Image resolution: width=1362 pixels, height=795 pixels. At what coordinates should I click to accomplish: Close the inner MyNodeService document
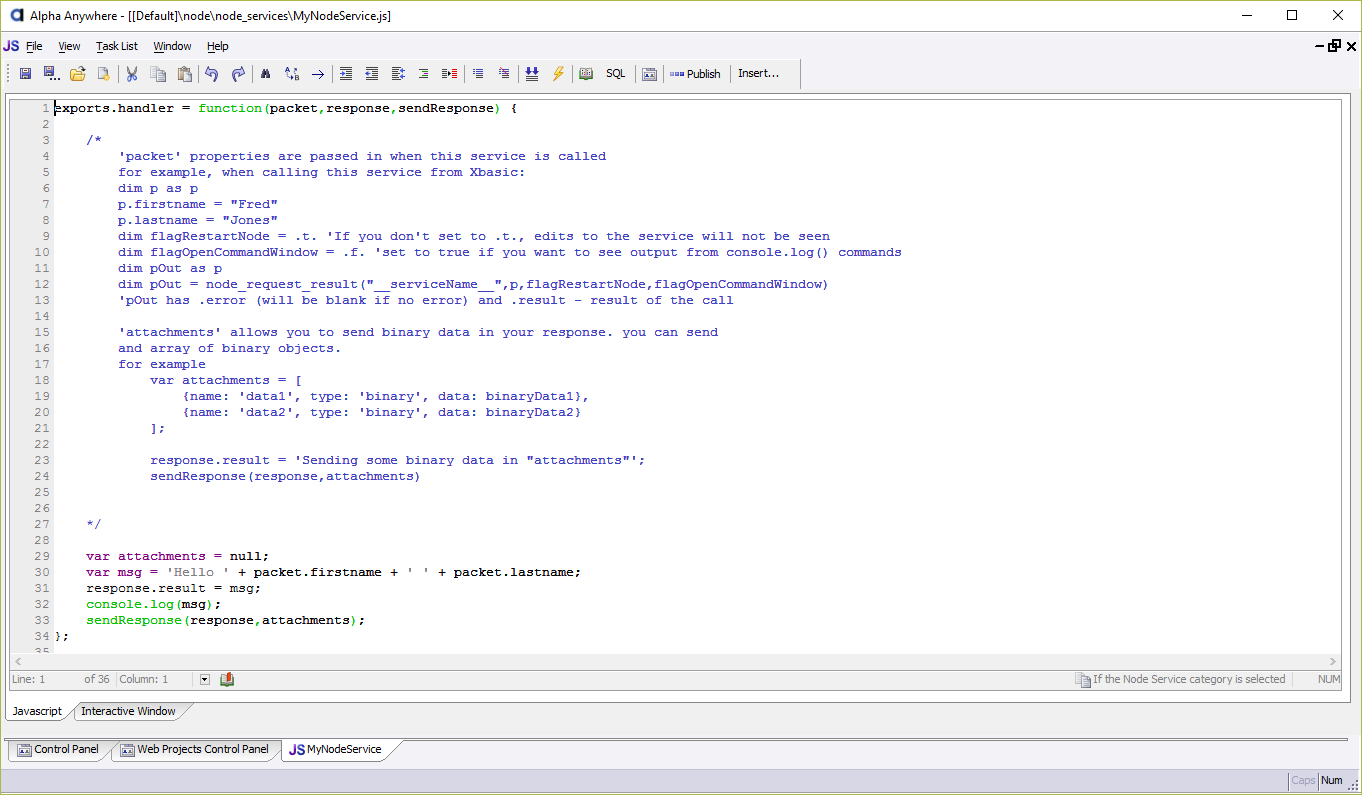coord(1352,46)
